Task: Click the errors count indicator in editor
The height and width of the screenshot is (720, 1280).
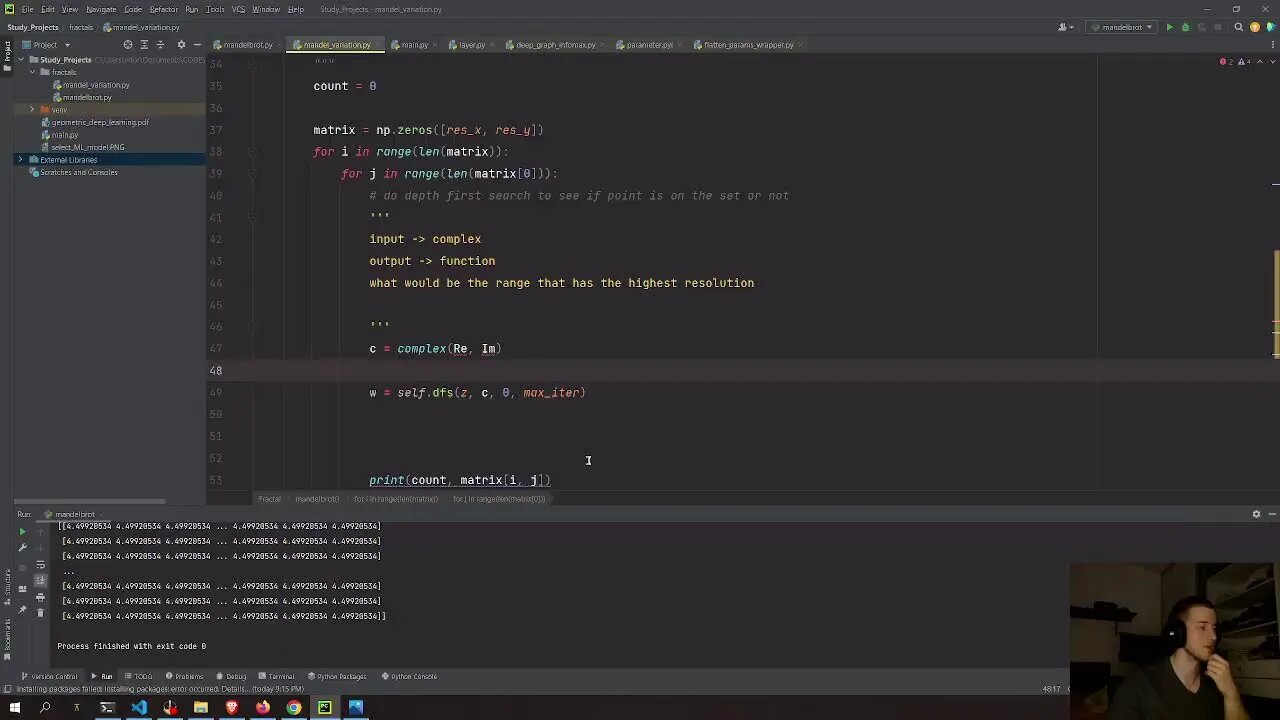Action: click(1226, 62)
